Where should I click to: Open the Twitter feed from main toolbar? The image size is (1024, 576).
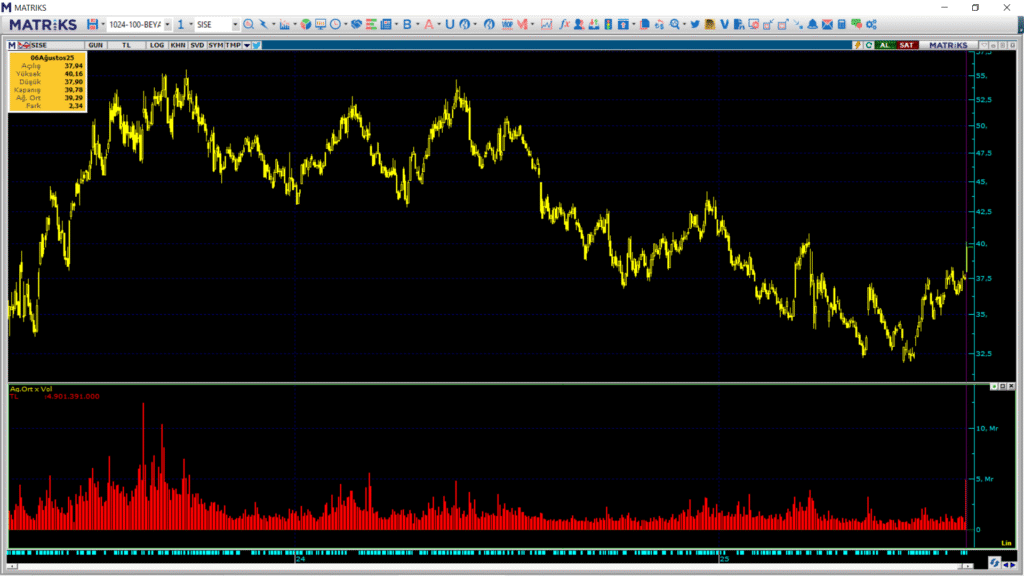pos(694,24)
